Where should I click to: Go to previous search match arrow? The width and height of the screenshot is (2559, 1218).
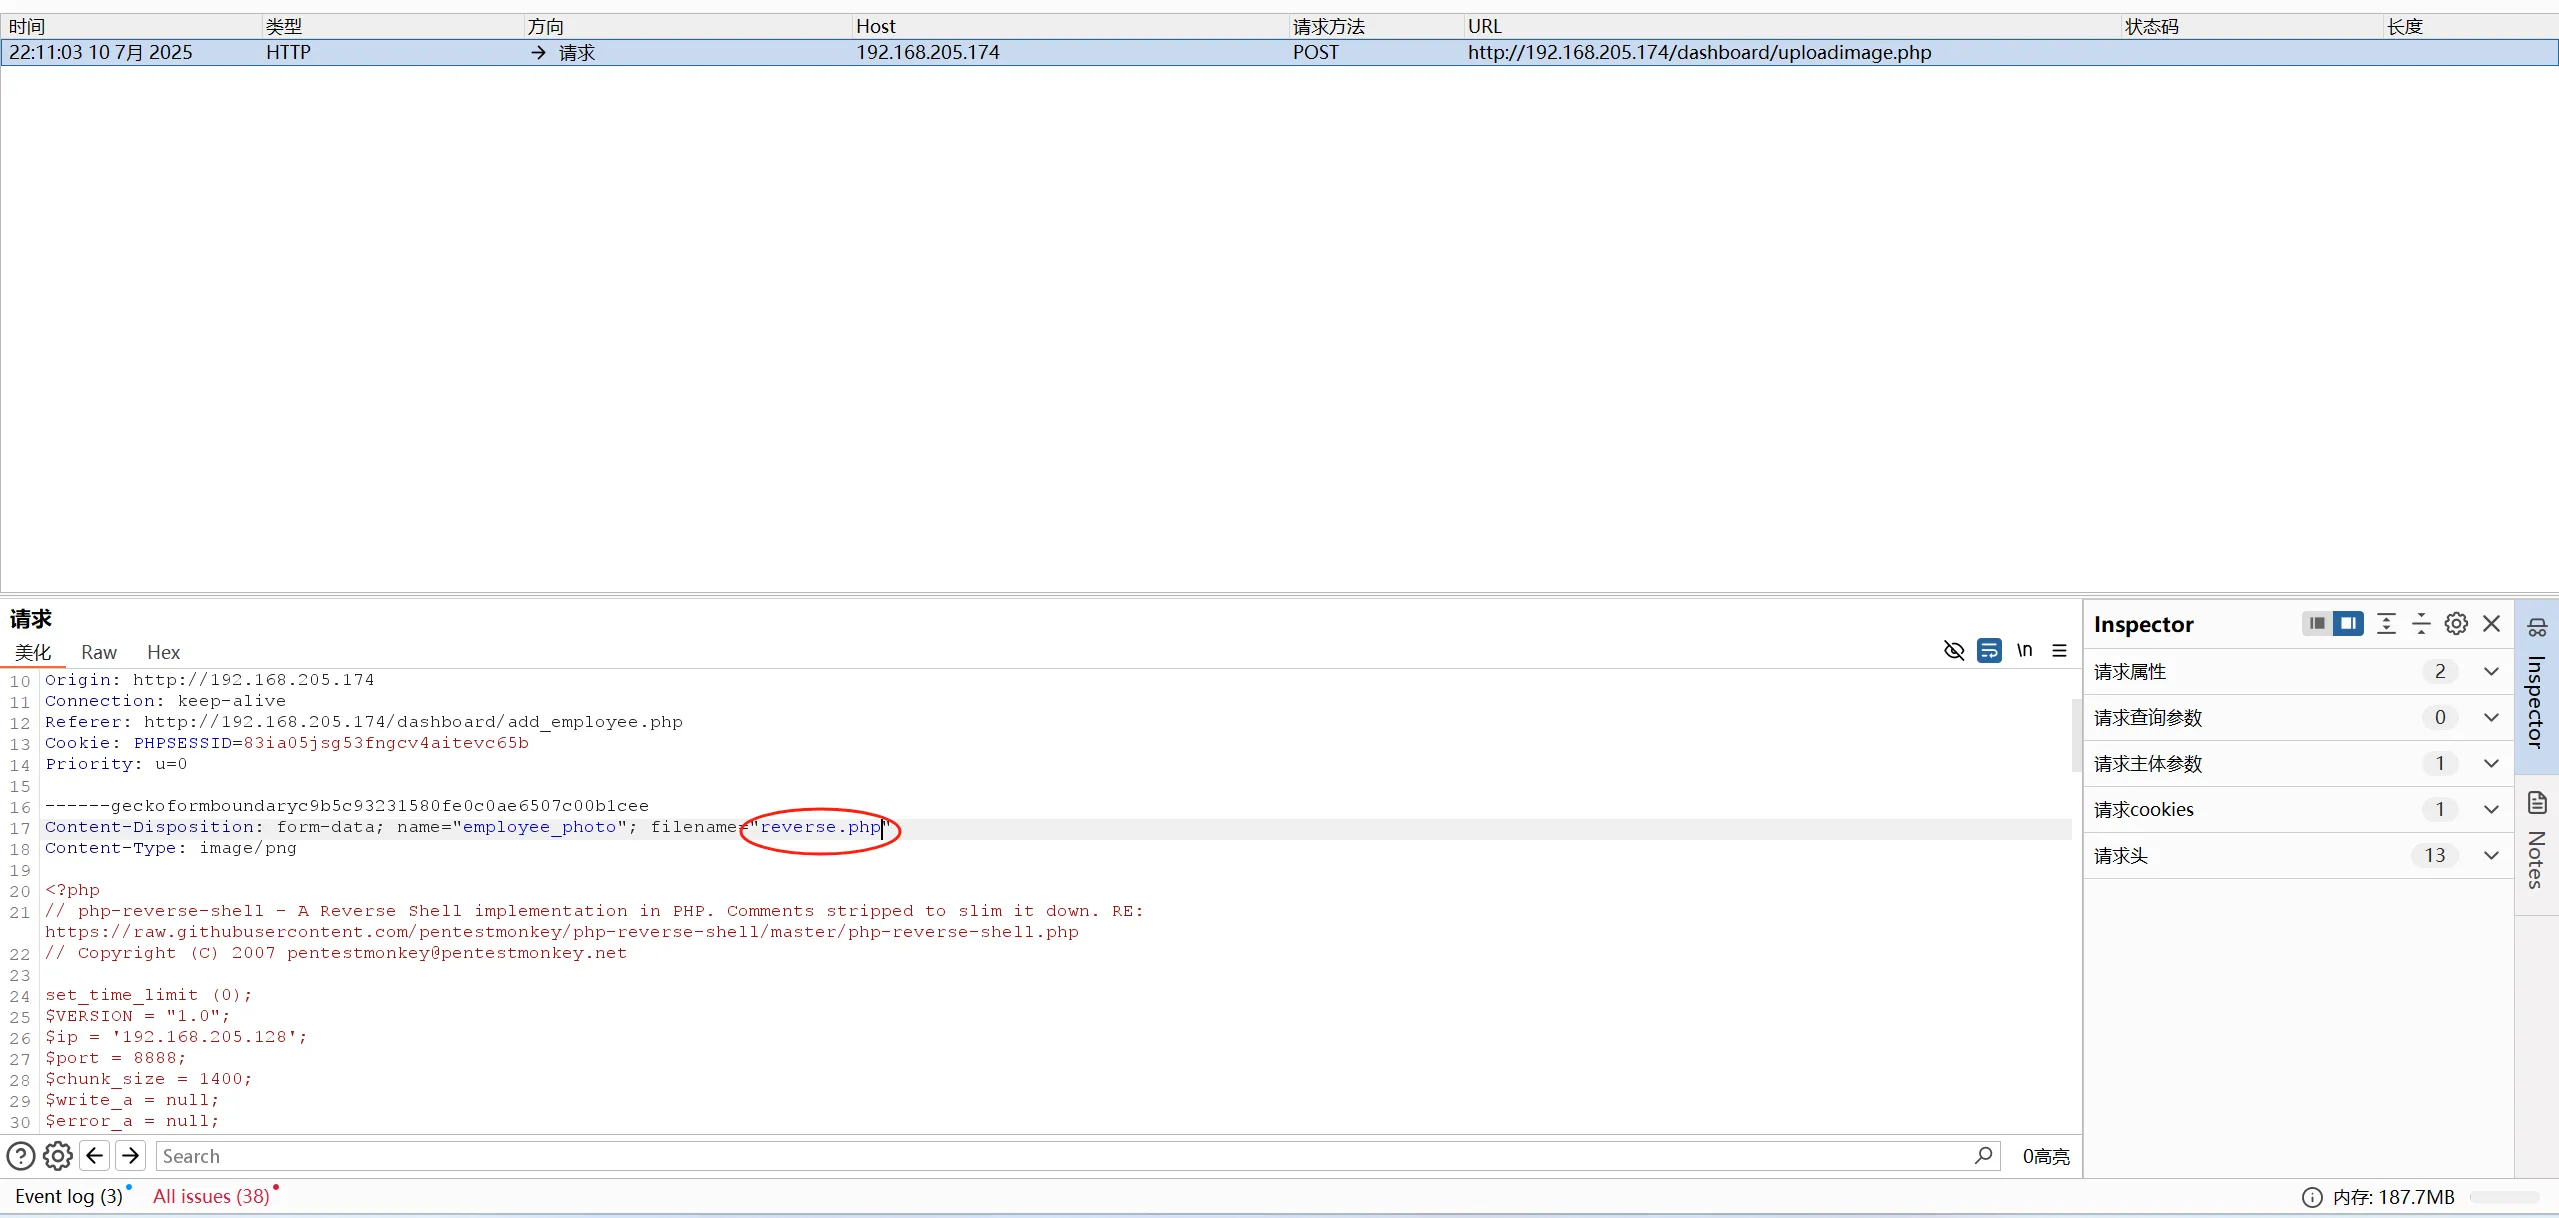coord(95,1156)
